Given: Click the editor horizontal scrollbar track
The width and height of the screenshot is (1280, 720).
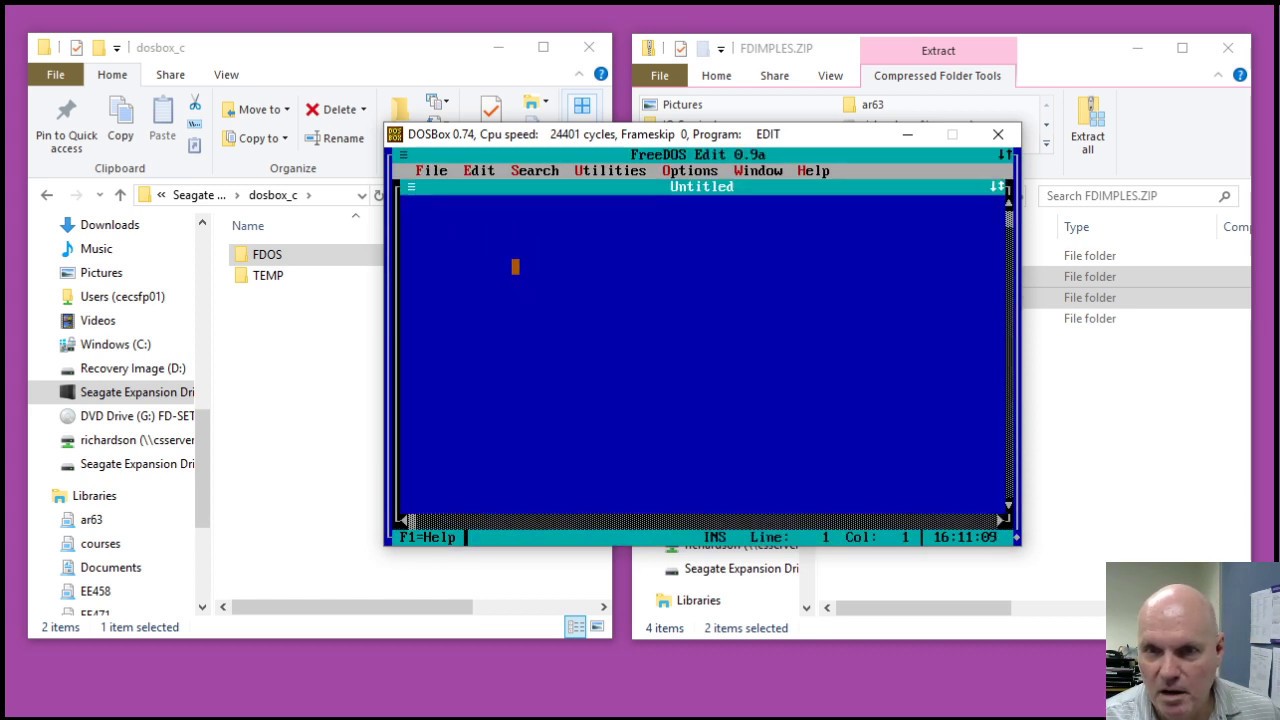Looking at the screenshot, I should click(704, 521).
